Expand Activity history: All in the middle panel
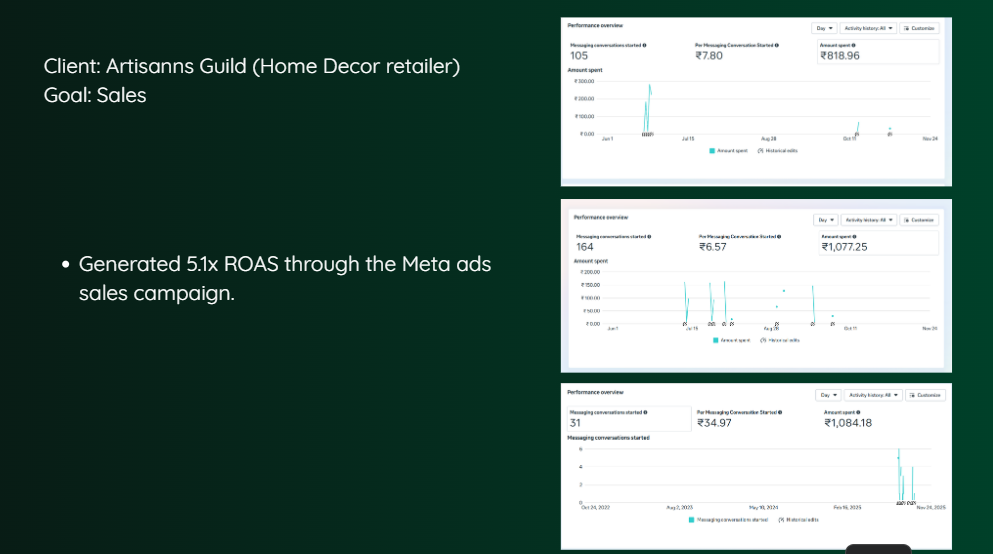This screenshot has width=993, height=554. coord(868,219)
